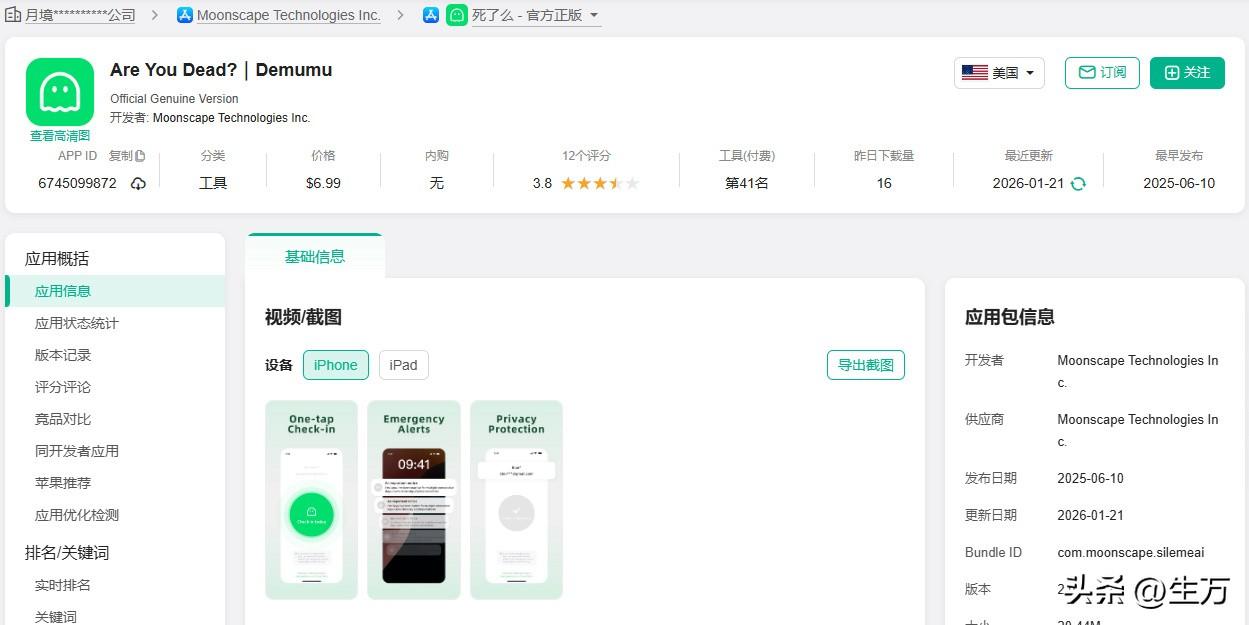Open 版本记录 in sidebar
Viewport: 1249px width, 625px height.
click(63, 355)
